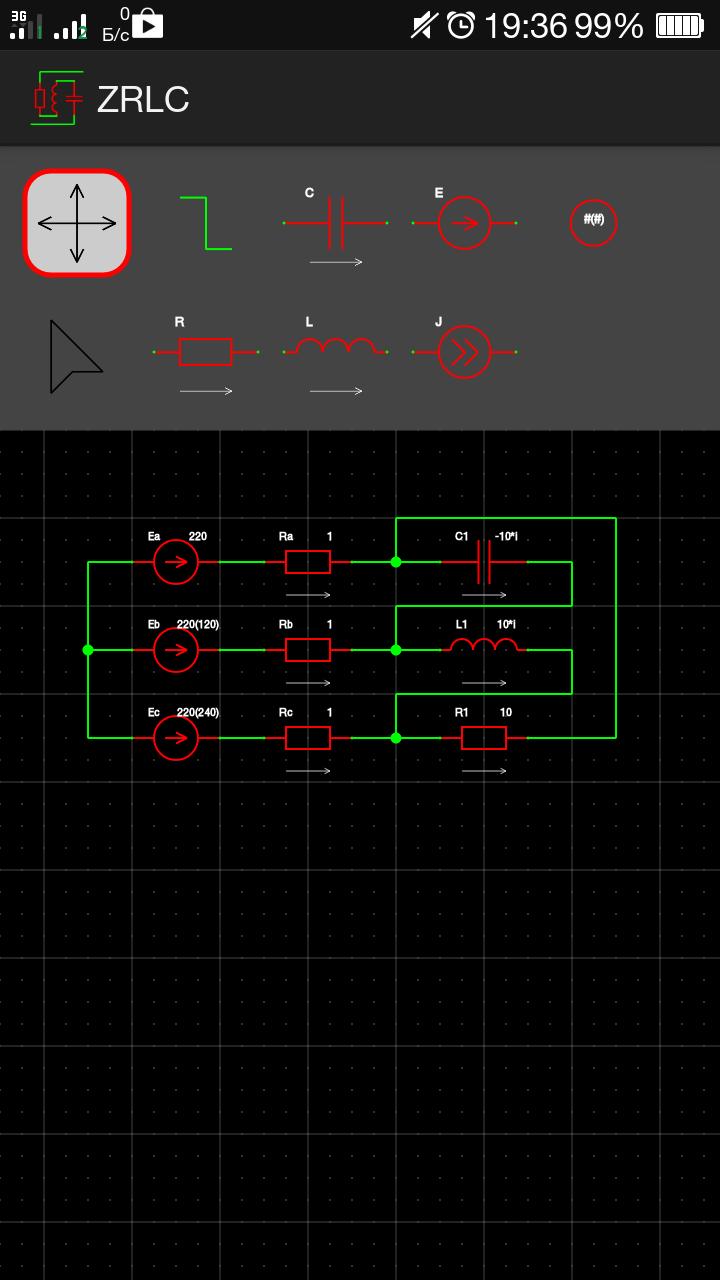Image resolution: width=720 pixels, height=1280 pixels.
Task: Pick the capacitor C component
Action: 336,223
